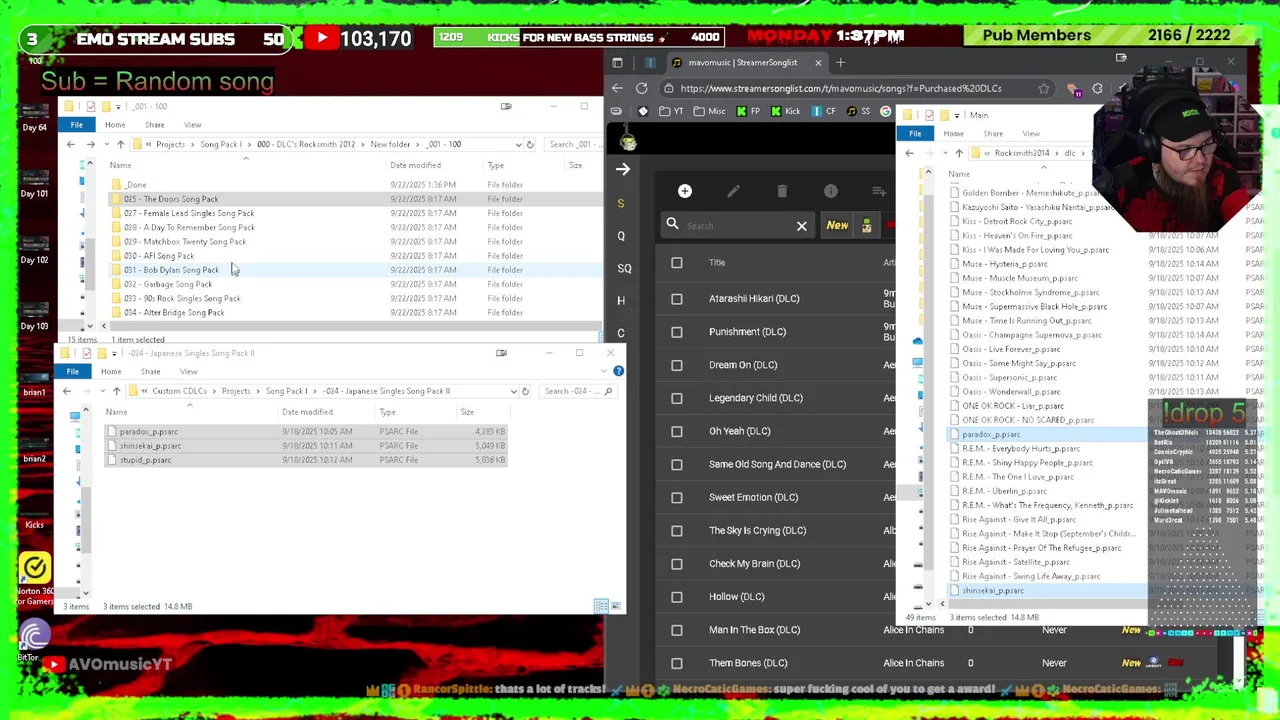Open the SS bookmark in bookmarks bar
The height and width of the screenshot is (720, 1280).
(x=858, y=111)
